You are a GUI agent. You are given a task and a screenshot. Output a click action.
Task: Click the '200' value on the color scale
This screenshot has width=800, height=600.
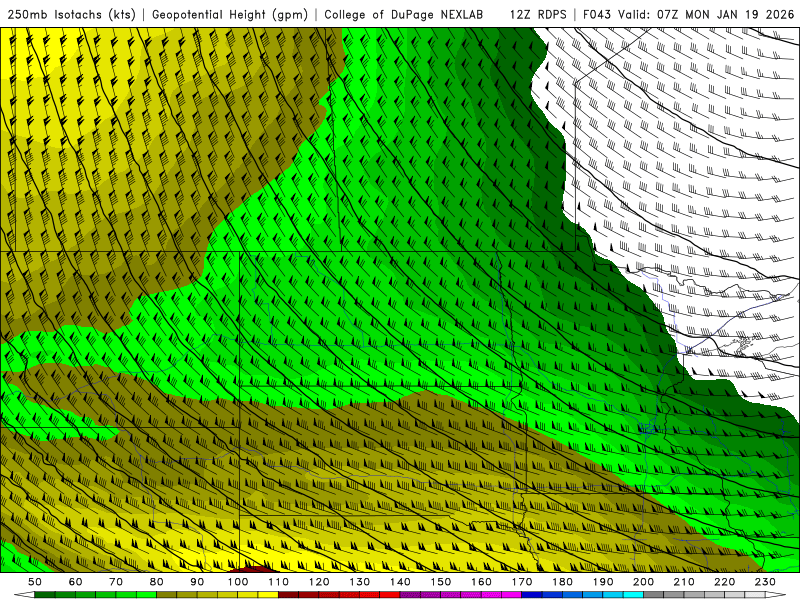pos(644,582)
